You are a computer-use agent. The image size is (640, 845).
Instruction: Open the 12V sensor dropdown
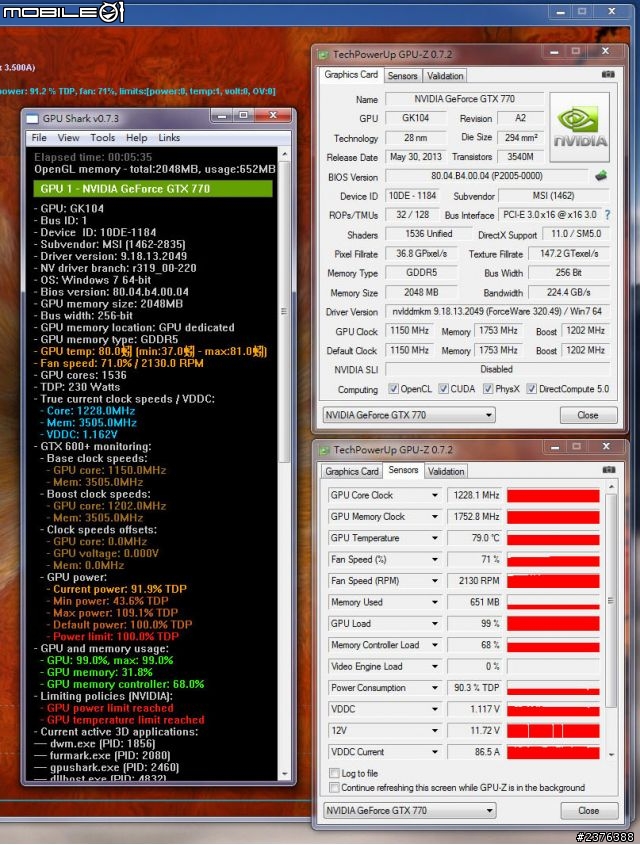[434, 731]
